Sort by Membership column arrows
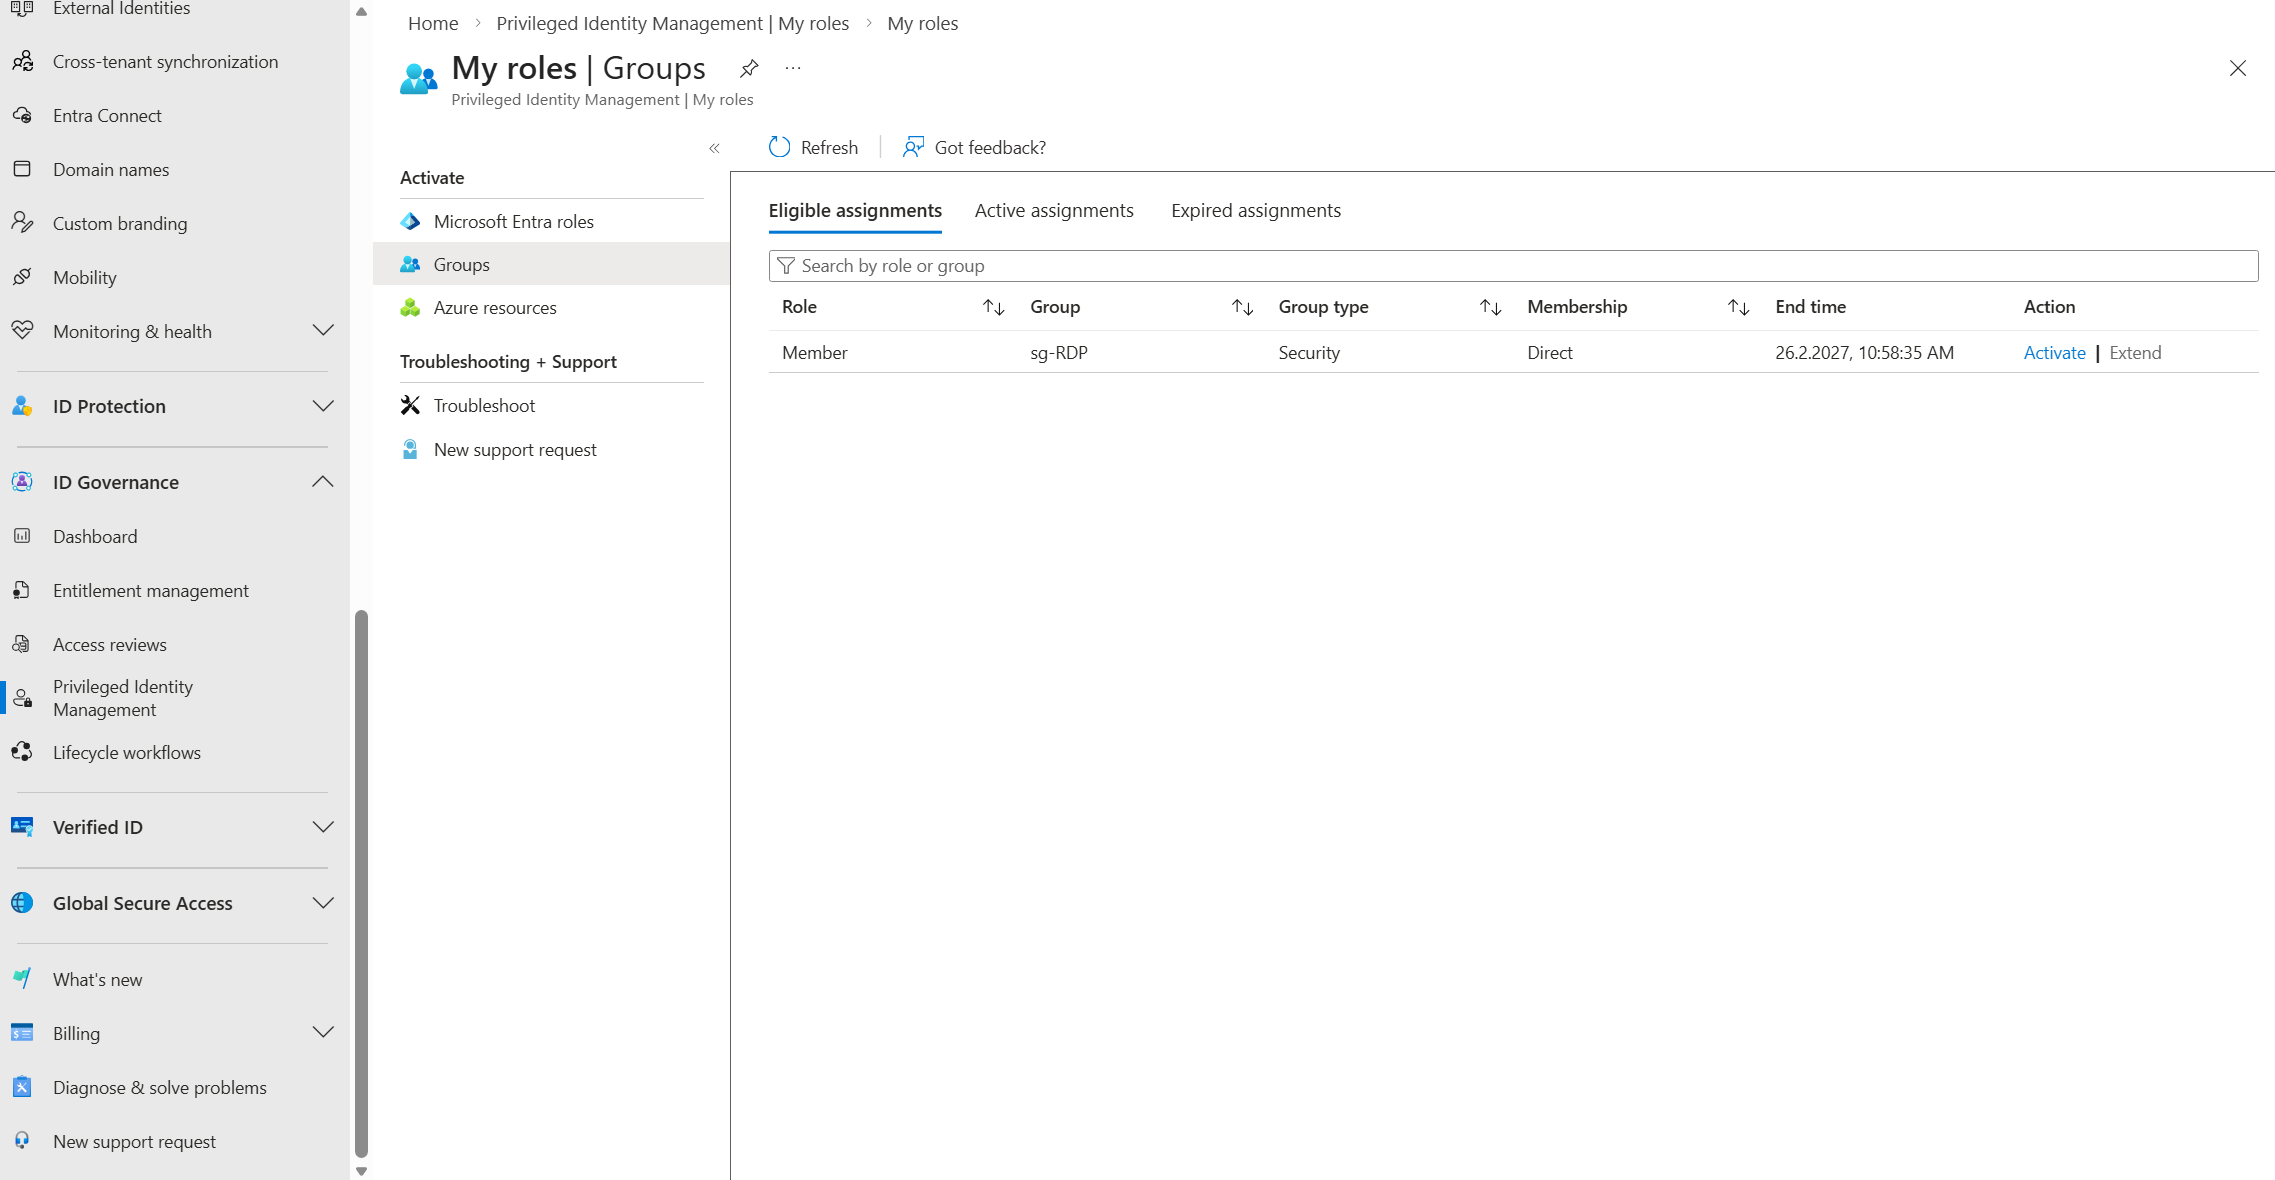 (x=1738, y=307)
